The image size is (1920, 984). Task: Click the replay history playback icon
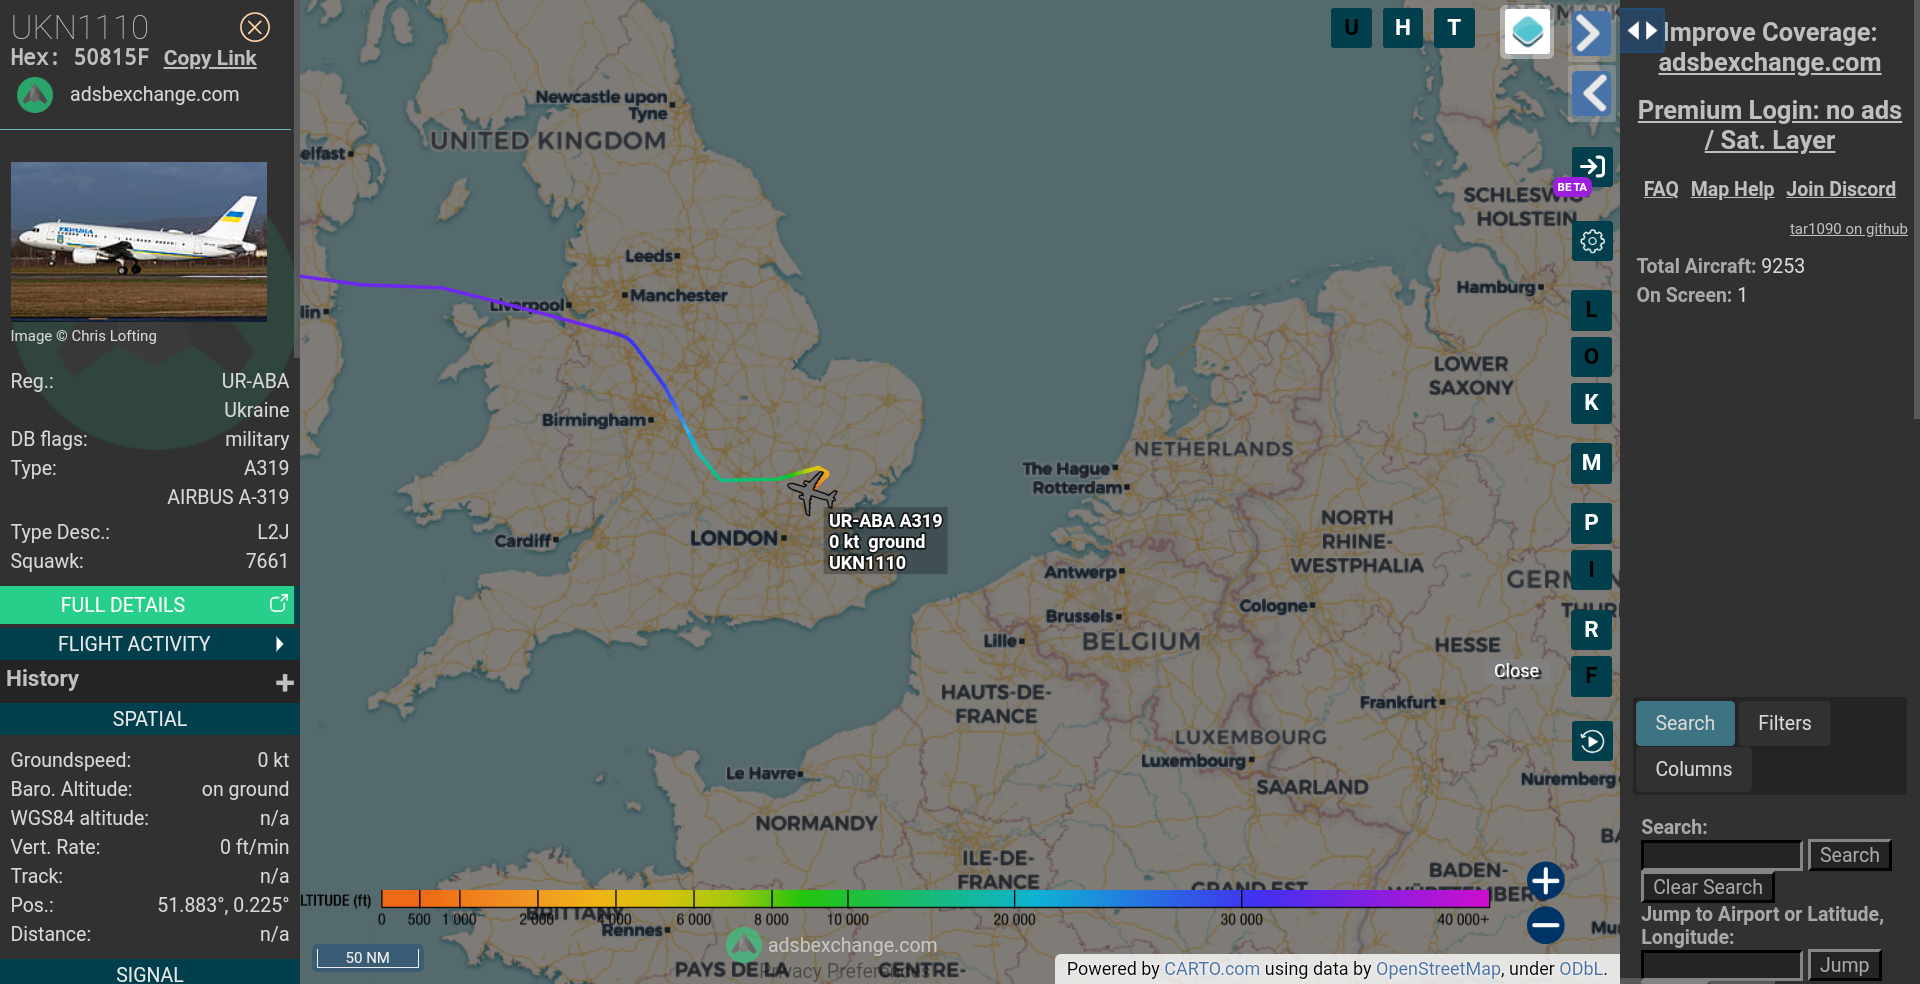(1592, 741)
